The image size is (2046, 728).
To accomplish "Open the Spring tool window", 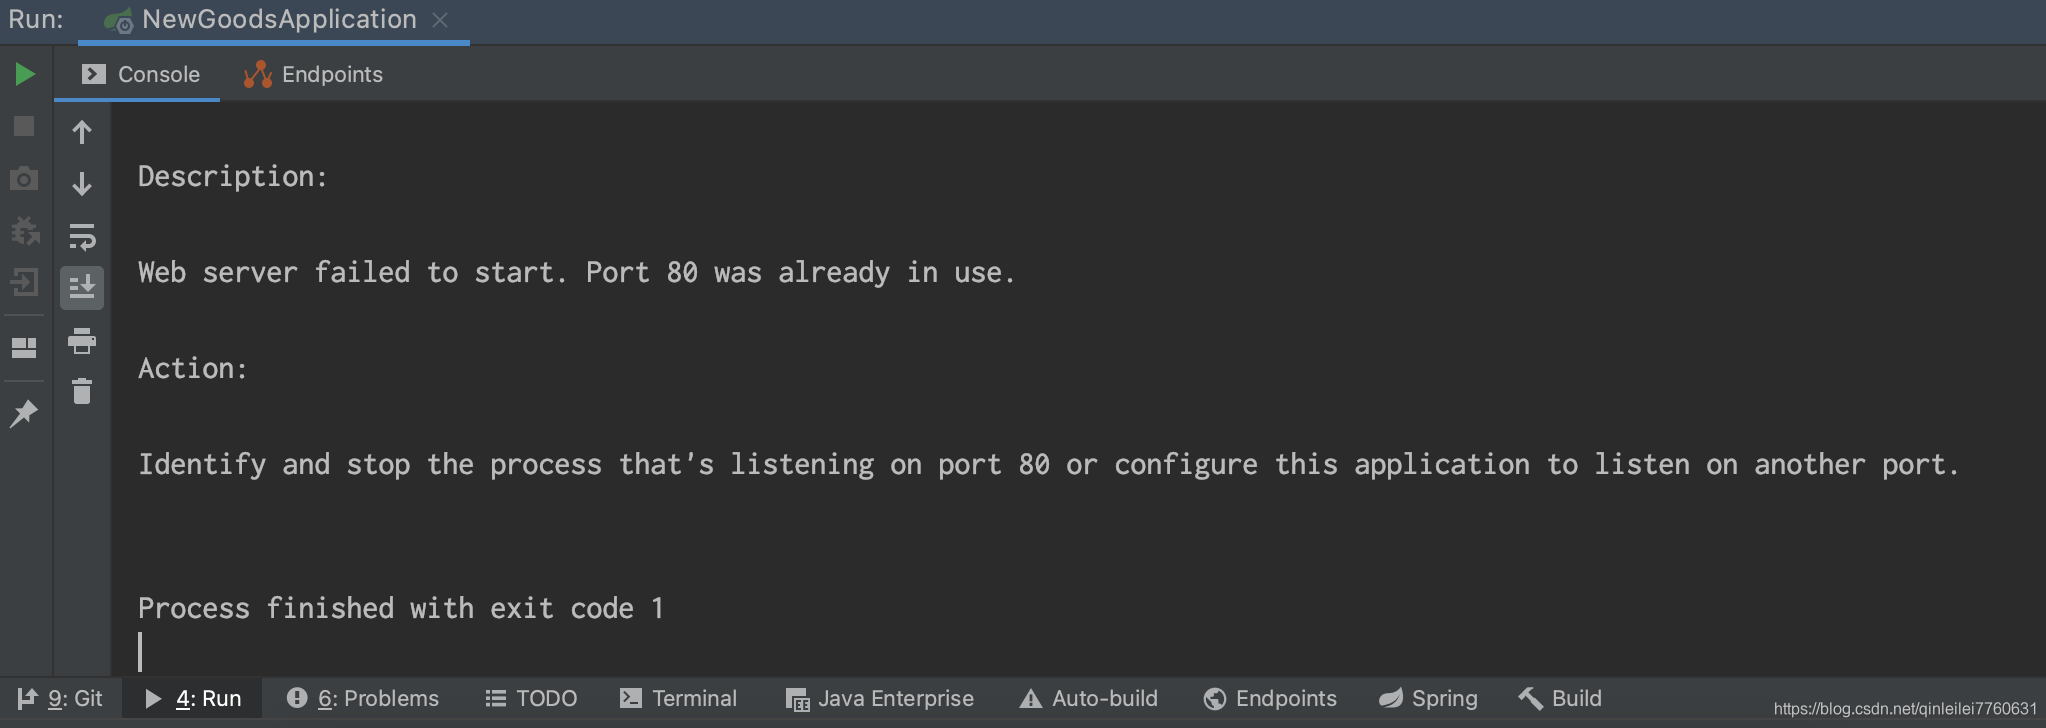I will tap(1428, 698).
